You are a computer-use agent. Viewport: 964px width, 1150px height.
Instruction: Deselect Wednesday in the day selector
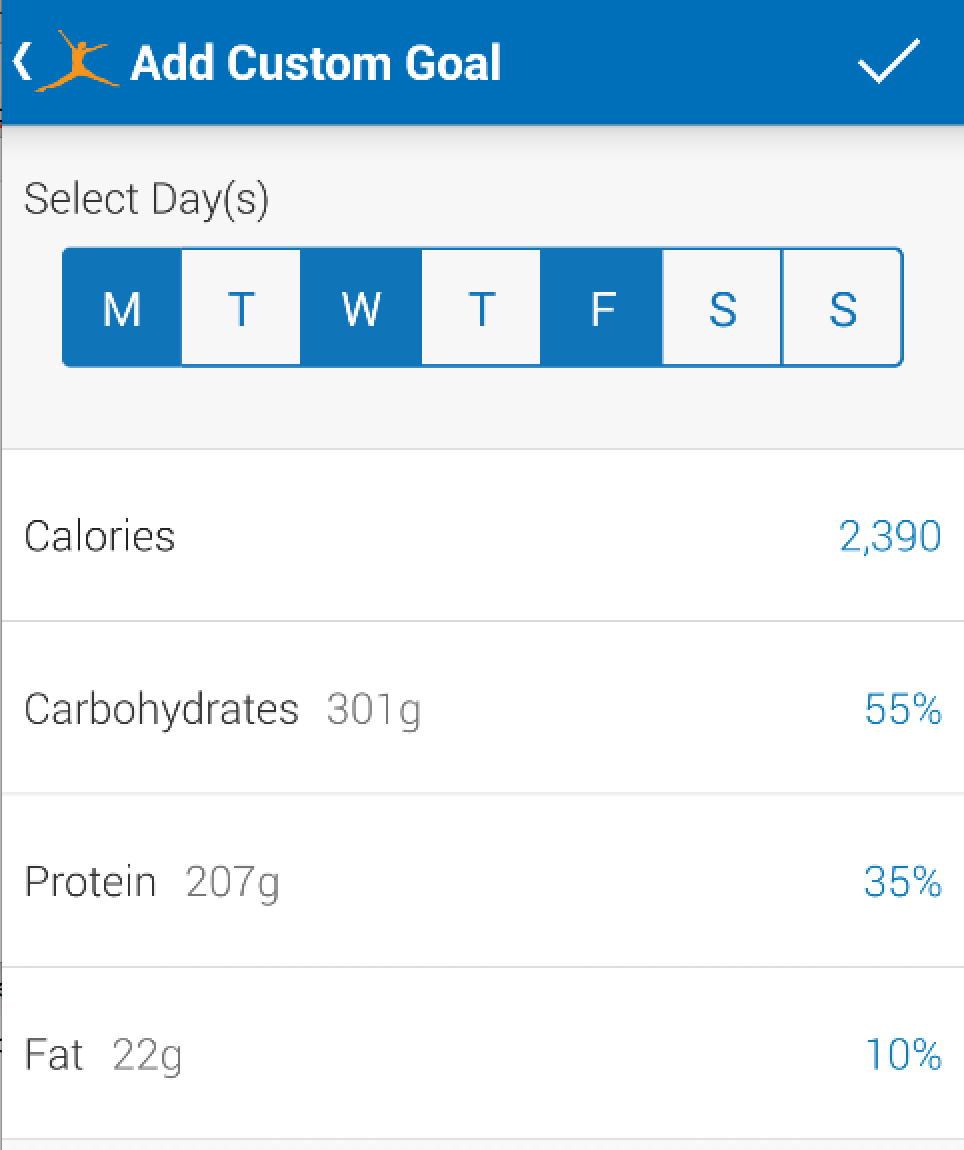362,307
